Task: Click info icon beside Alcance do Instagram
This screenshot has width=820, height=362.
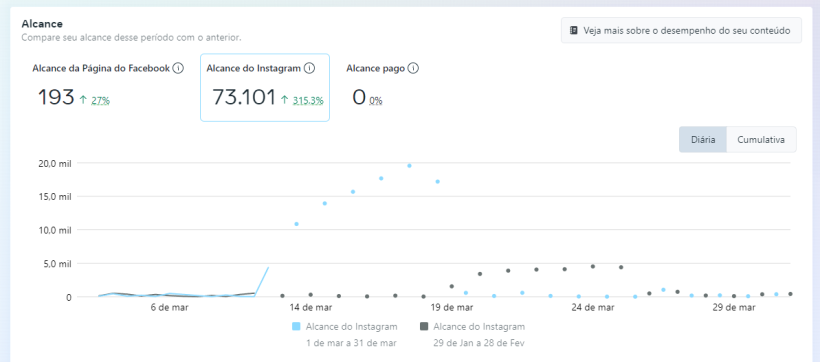Action: point(309,69)
